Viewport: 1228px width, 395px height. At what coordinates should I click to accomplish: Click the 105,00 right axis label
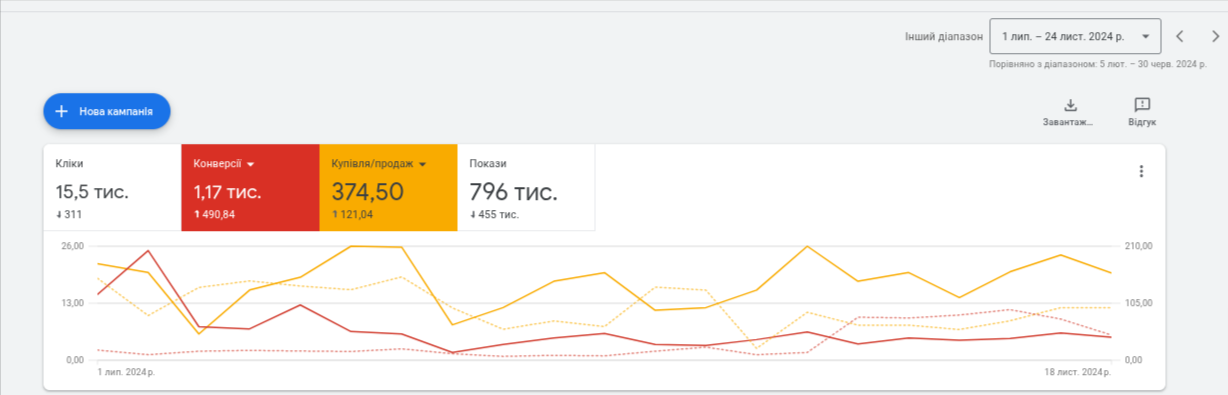[x=1140, y=303]
